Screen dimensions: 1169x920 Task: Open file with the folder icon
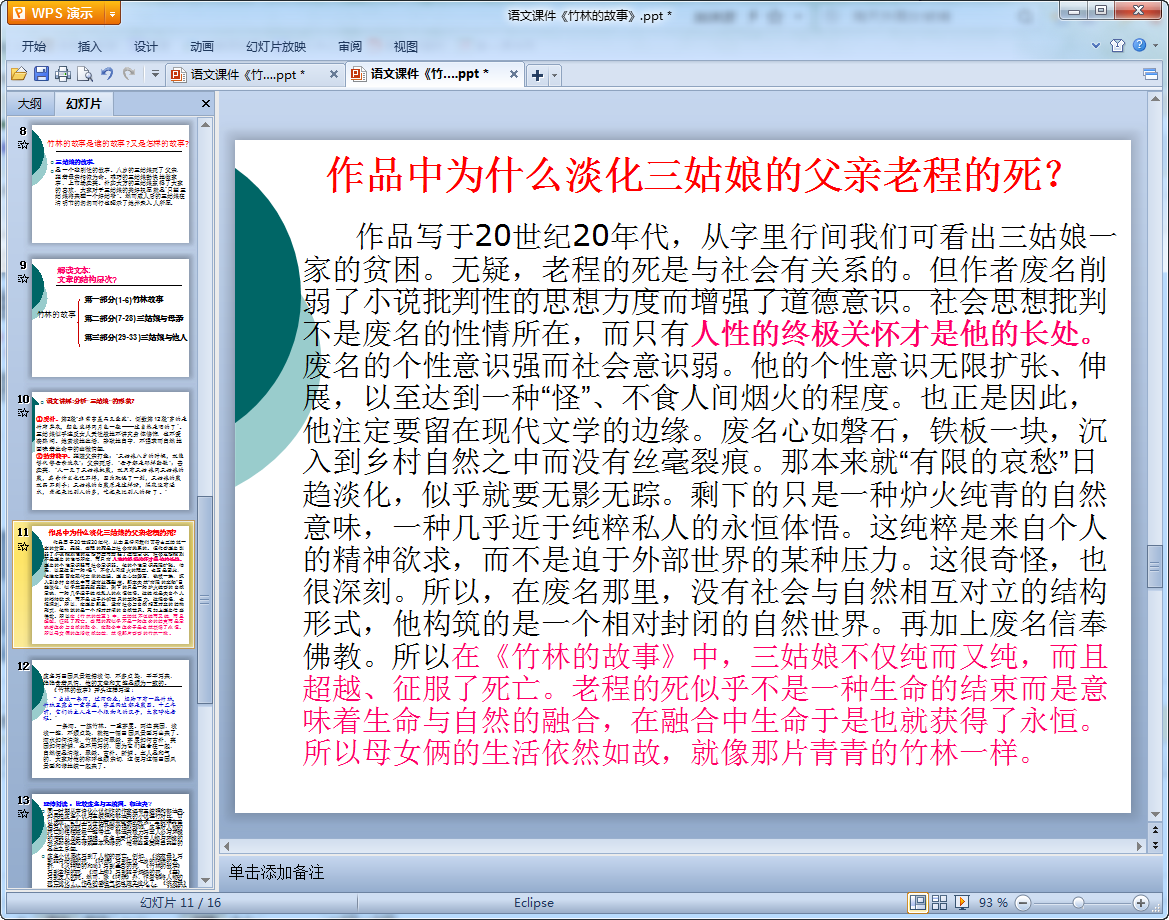pyautogui.click(x=19, y=74)
